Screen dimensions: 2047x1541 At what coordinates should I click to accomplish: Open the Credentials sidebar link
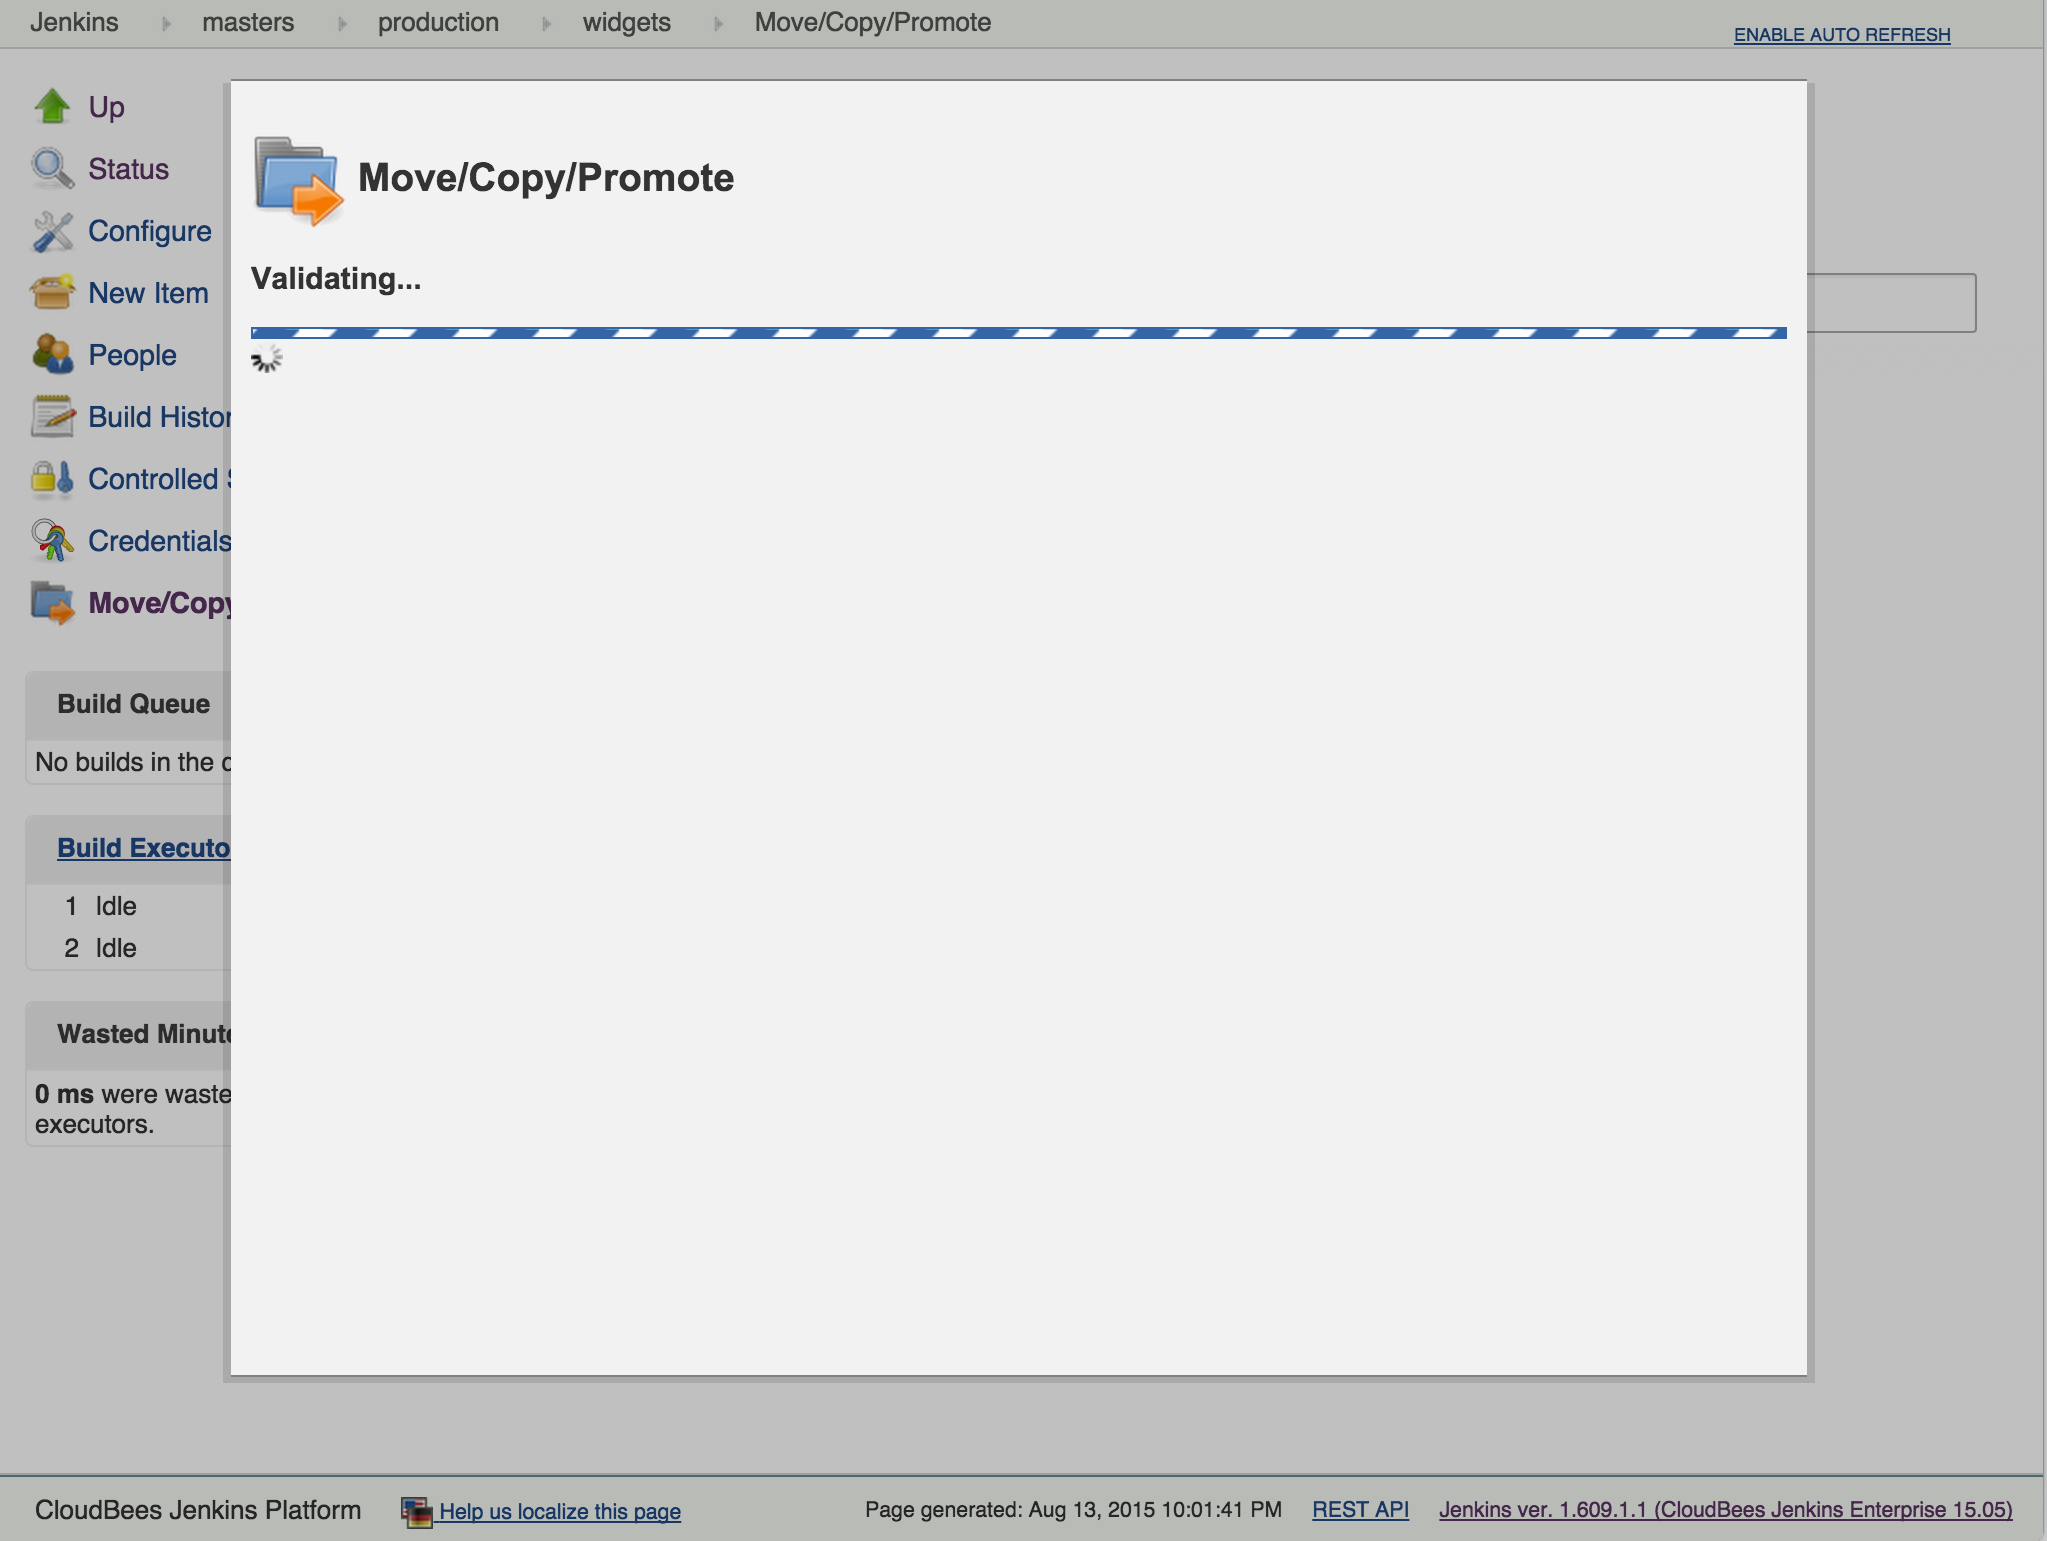tap(159, 541)
